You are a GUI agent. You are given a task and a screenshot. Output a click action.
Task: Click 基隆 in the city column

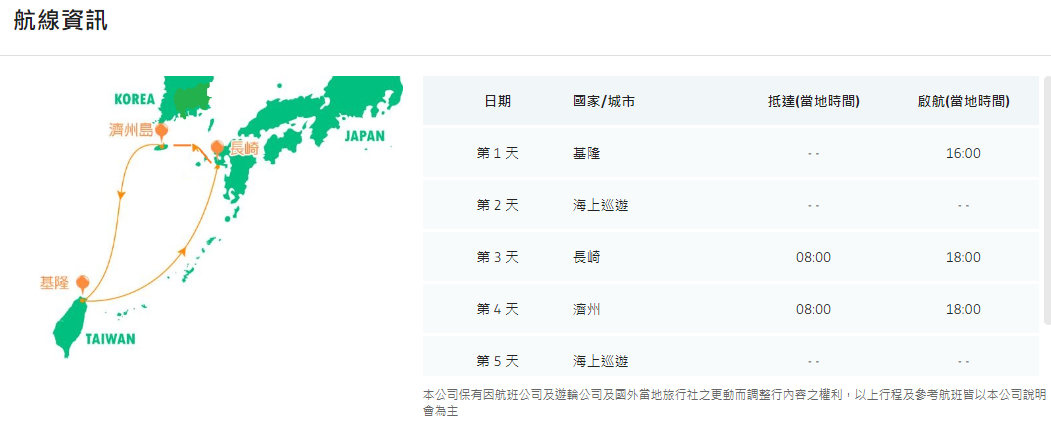pos(586,154)
